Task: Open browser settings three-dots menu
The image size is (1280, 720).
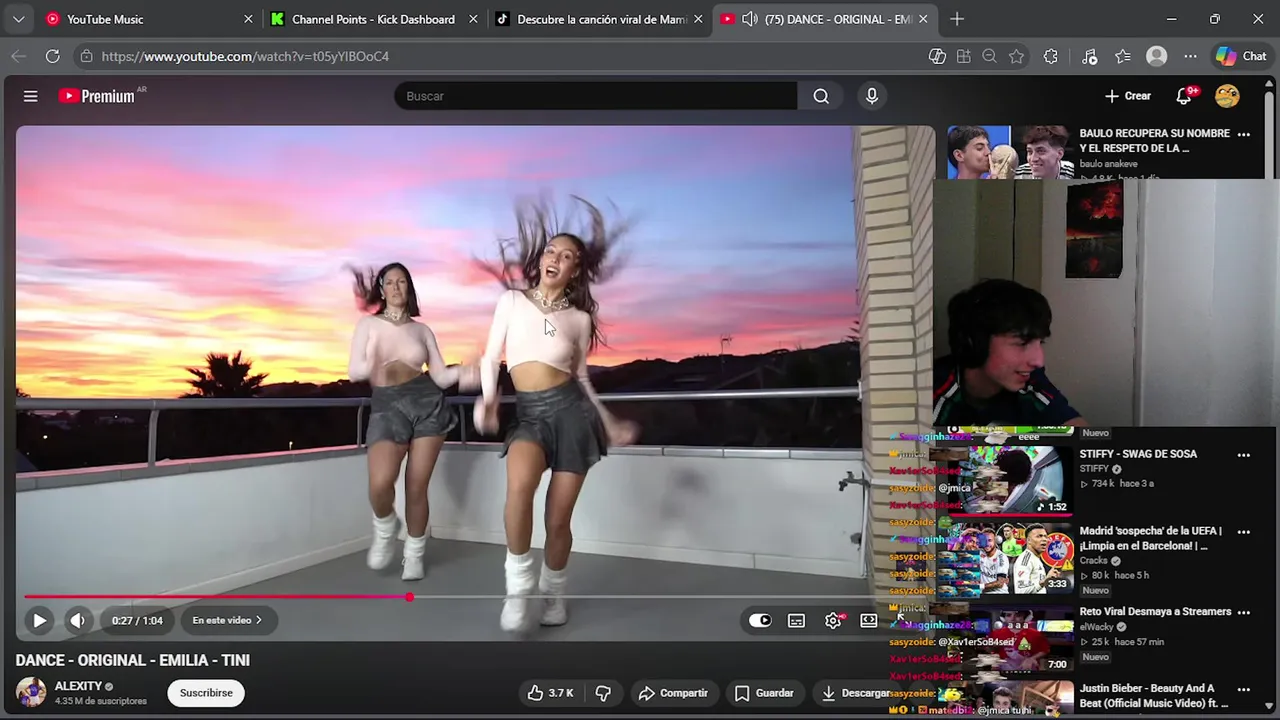Action: coord(1190,56)
